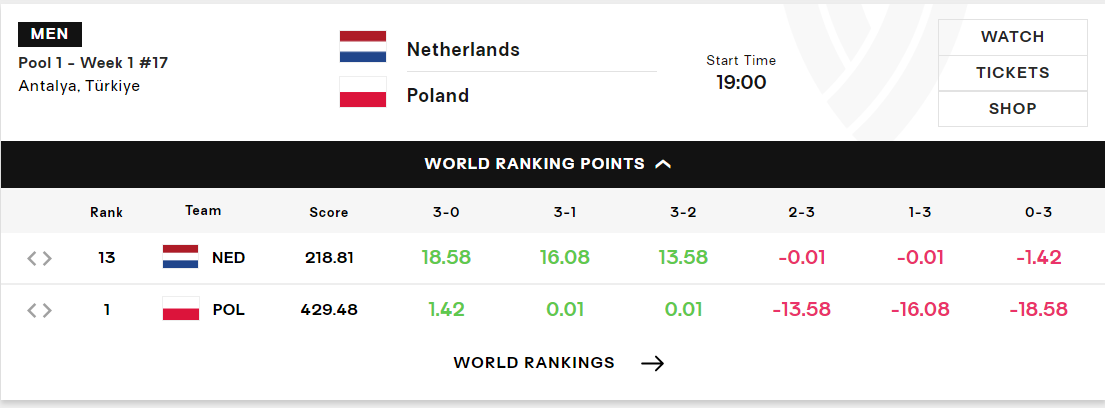Viewport: 1105px width, 408px height.
Task: Click the Poland flag in match header
Action: tap(363, 92)
